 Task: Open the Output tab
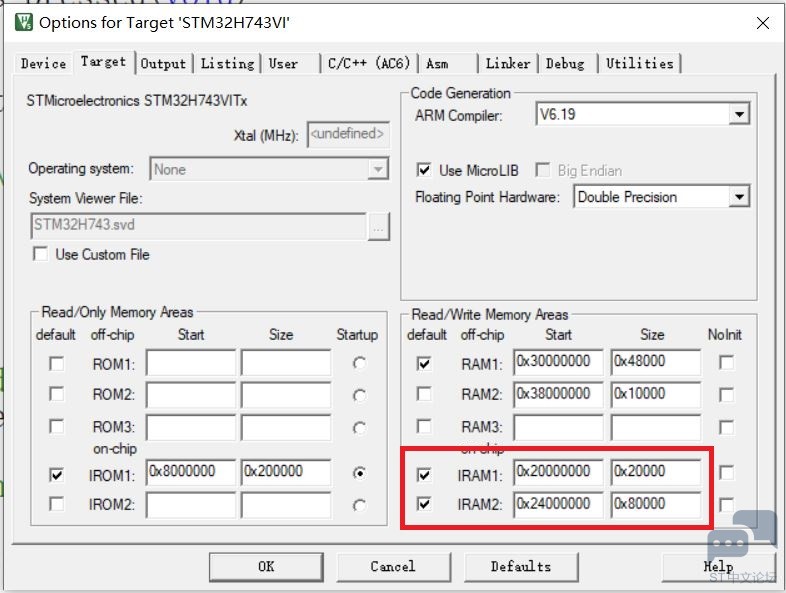tap(163, 64)
